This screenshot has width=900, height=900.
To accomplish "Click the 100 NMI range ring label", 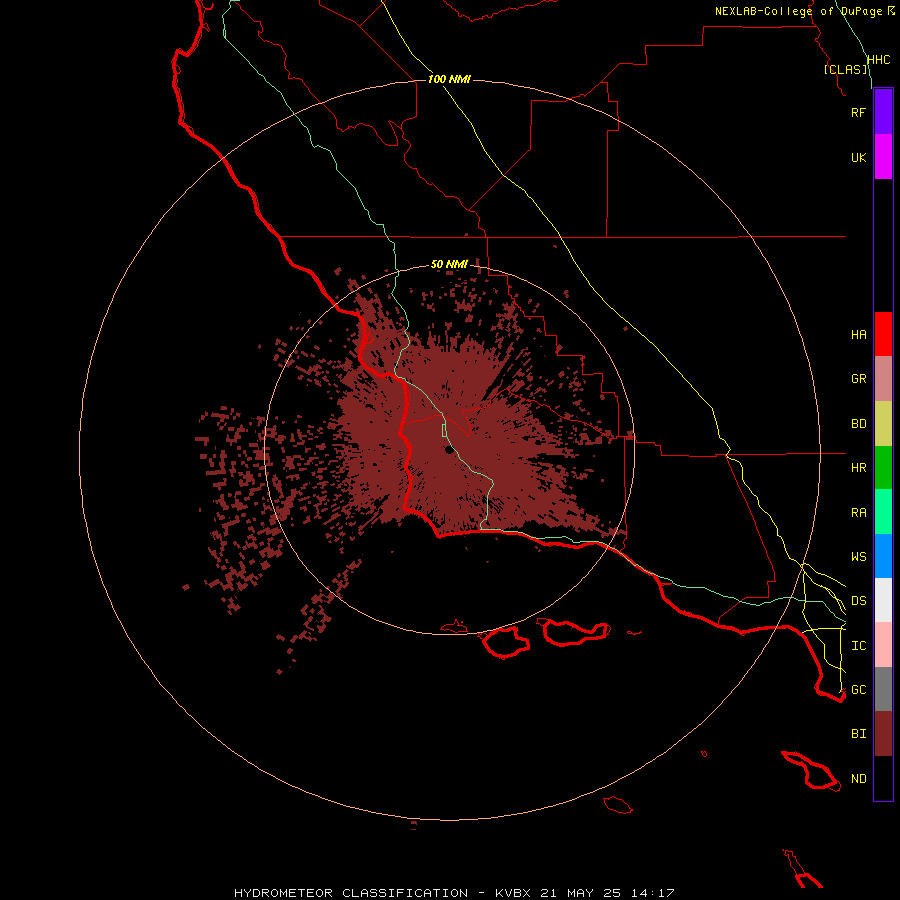I will (449, 79).
